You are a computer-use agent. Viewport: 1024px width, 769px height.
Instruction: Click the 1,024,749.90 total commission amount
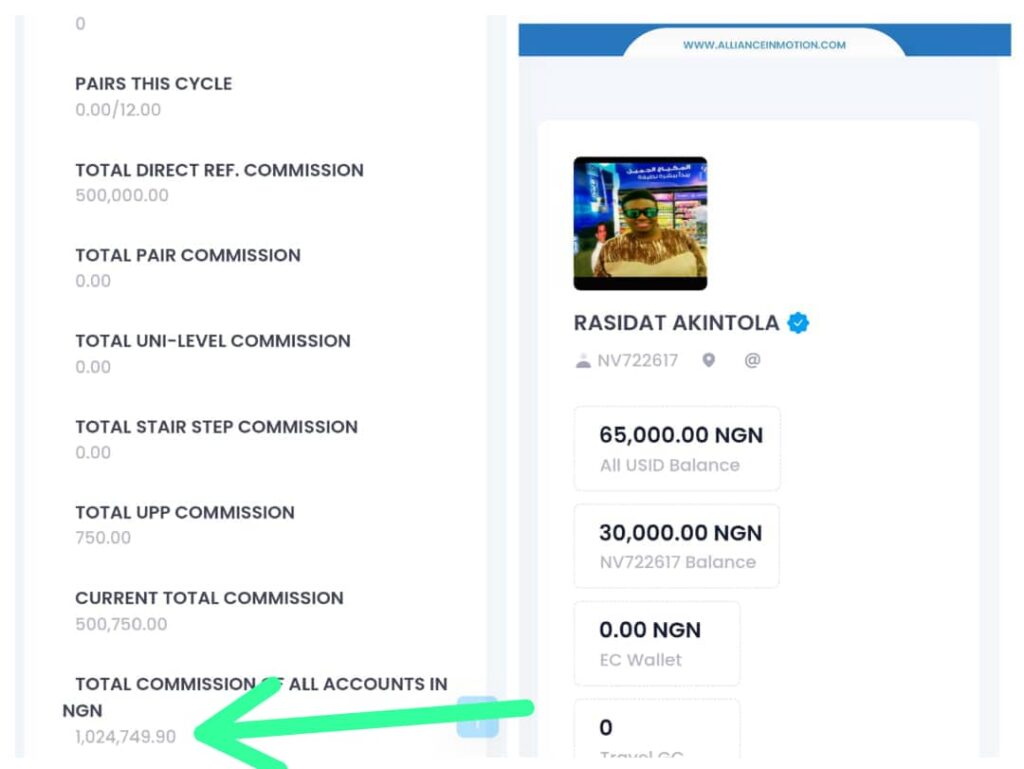pos(125,737)
